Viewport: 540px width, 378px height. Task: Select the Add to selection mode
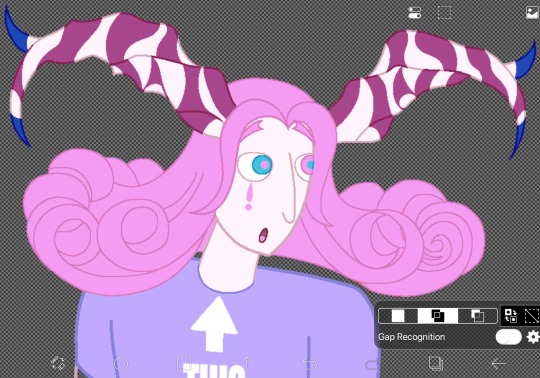438,316
